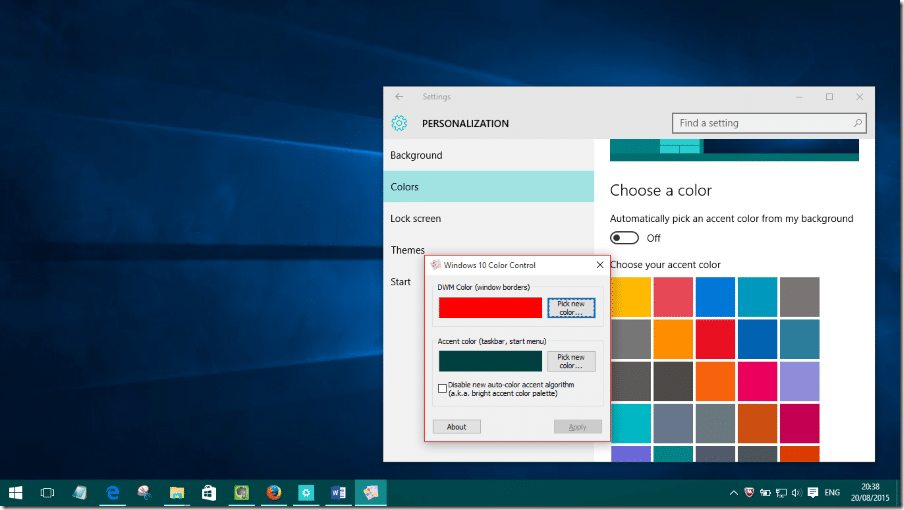This screenshot has width=904, height=510.
Task: Click the dark green accent color box
Action: point(490,361)
